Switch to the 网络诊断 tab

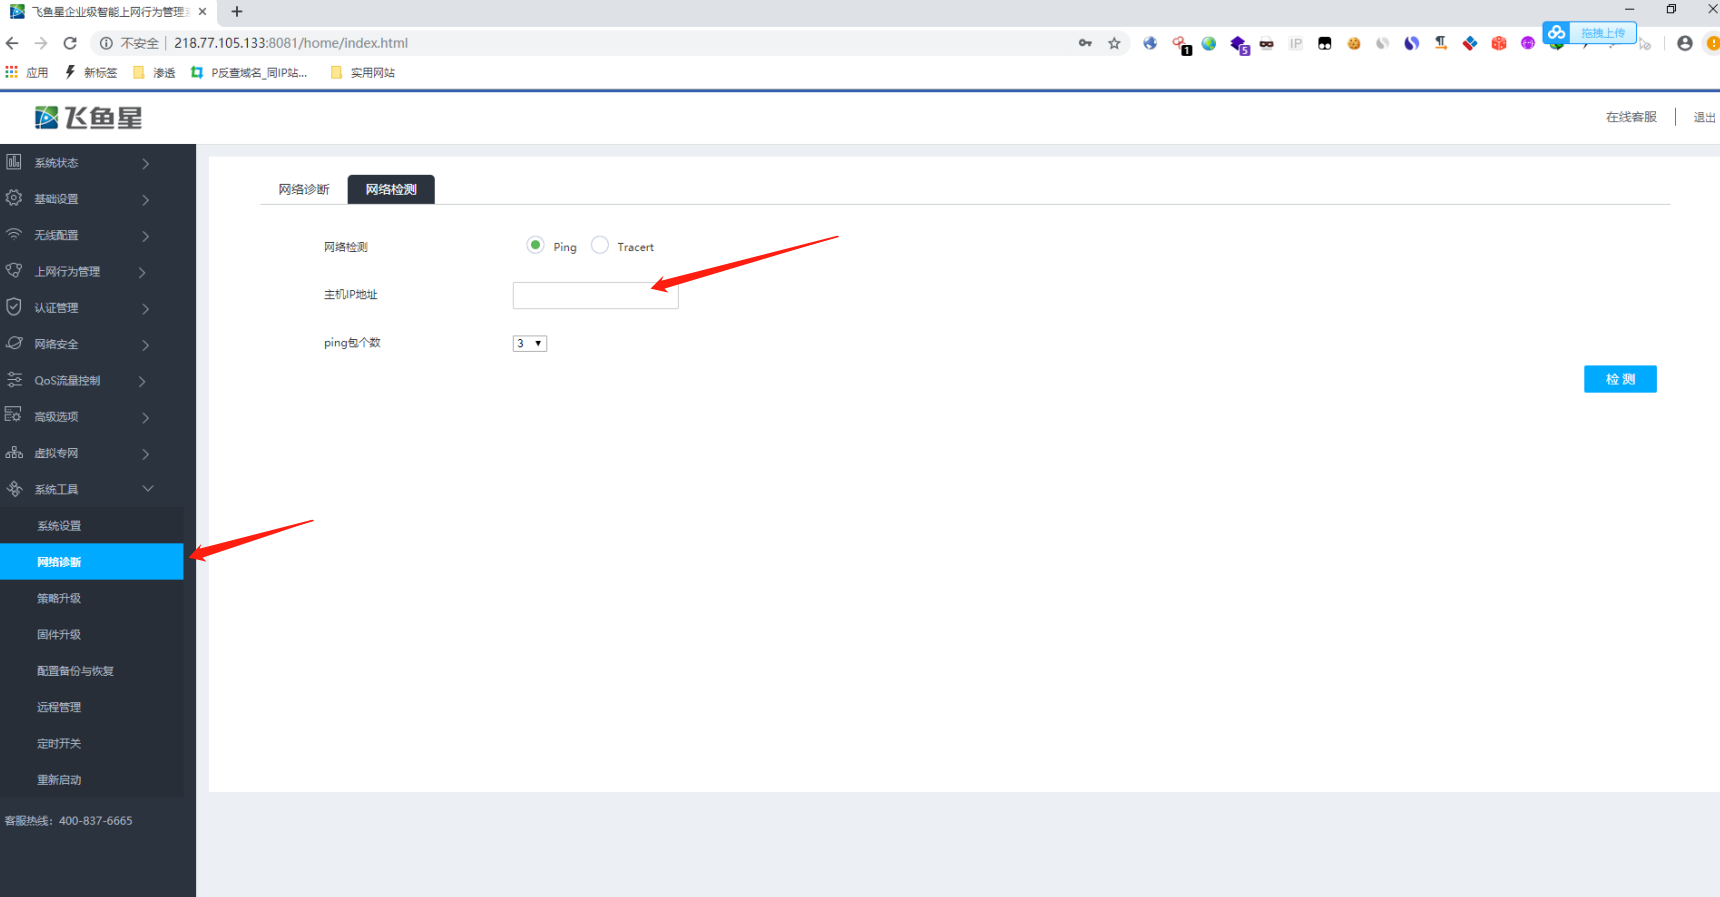click(304, 189)
